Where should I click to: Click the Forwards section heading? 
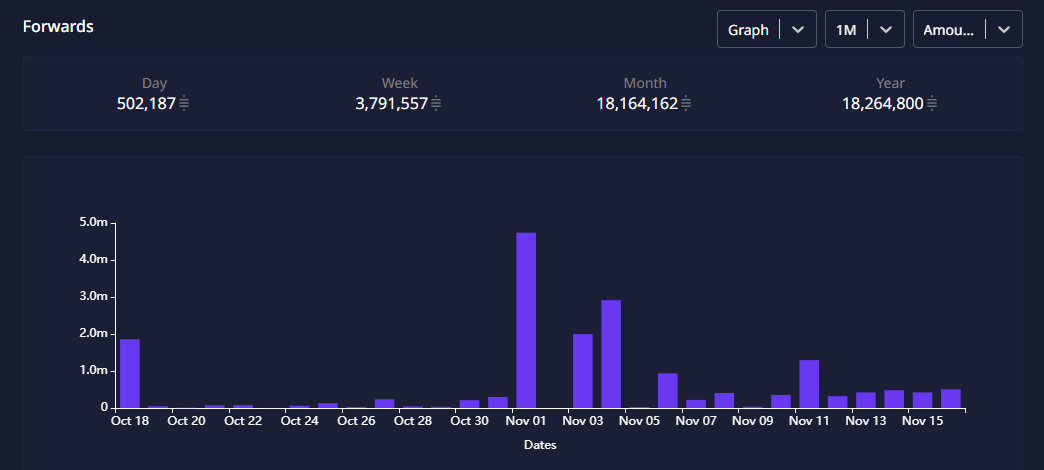(x=58, y=27)
